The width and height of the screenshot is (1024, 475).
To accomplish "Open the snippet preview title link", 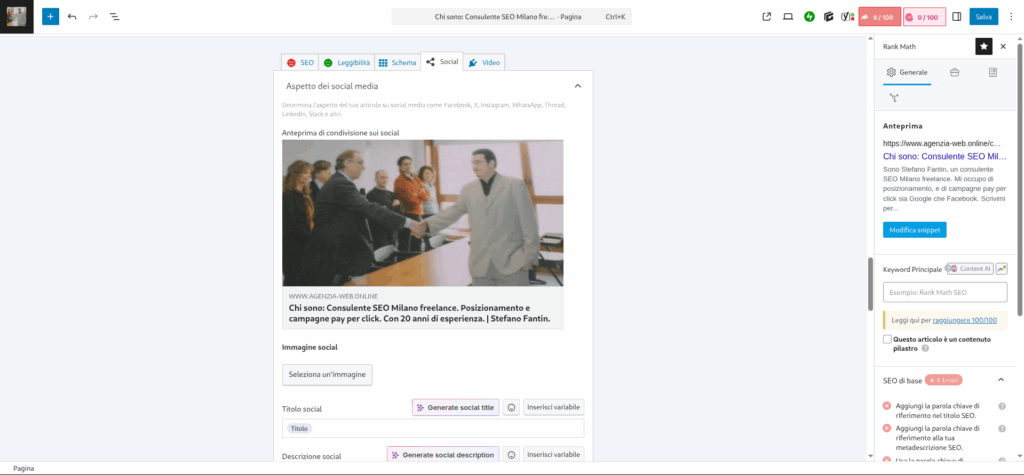I will click(944, 157).
